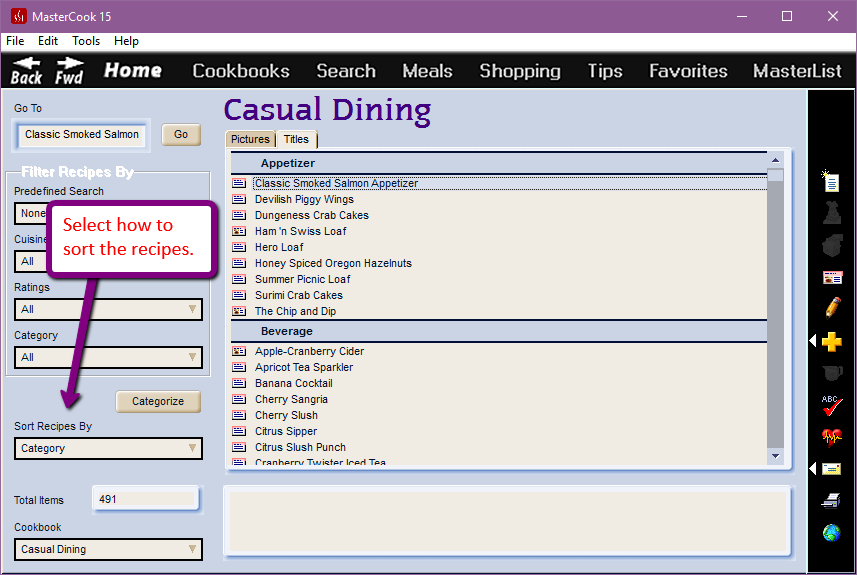Open the Search section
Screen dimensions: 857x575
click(346, 71)
